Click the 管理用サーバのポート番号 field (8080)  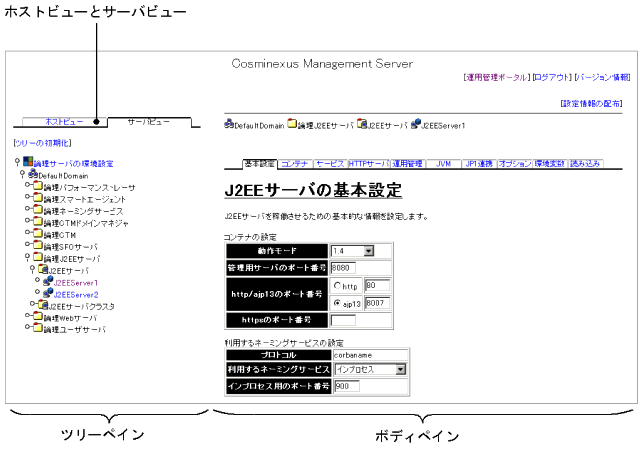pyautogui.click(x=343, y=268)
